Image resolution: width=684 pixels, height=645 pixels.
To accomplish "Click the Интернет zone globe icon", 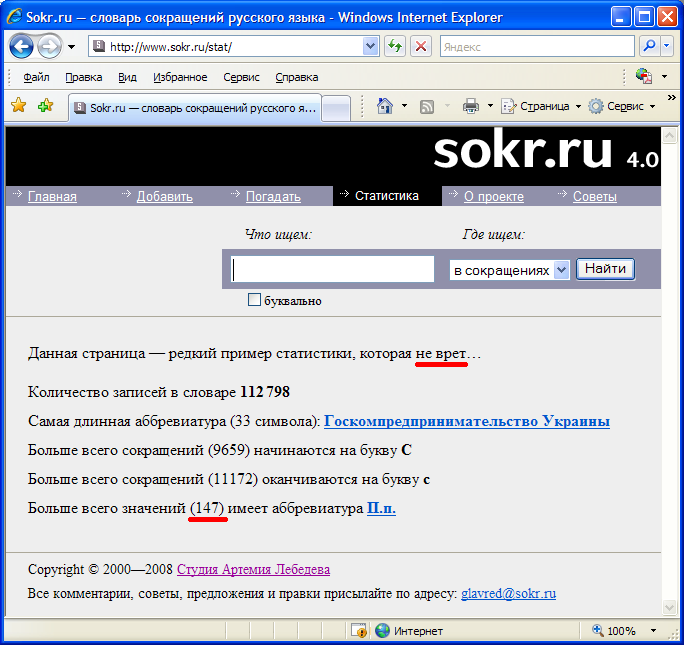I will 382,631.
